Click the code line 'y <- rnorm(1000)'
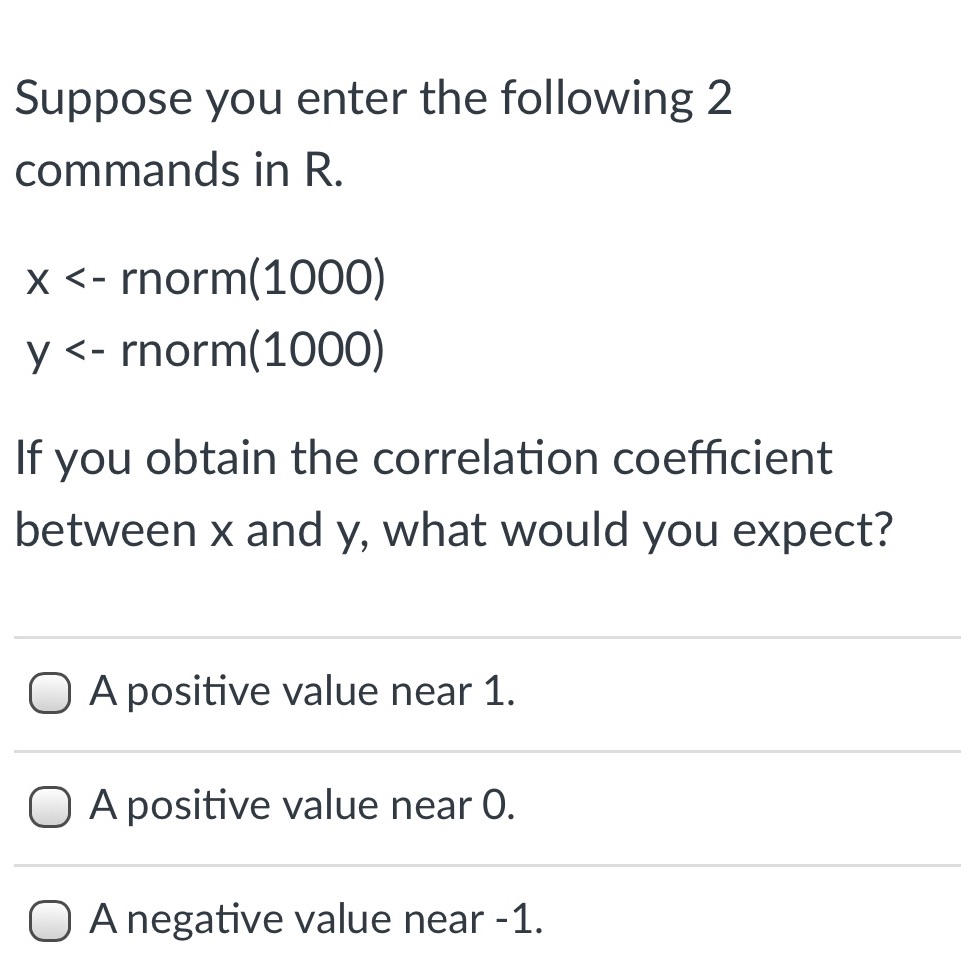 click(x=205, y=350)
